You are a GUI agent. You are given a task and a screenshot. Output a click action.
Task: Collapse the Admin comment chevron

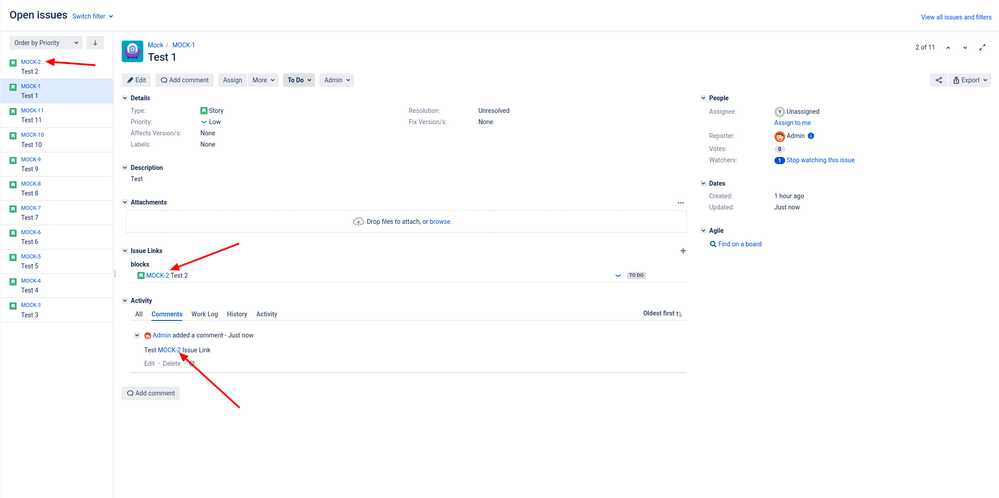coord(137,335)
